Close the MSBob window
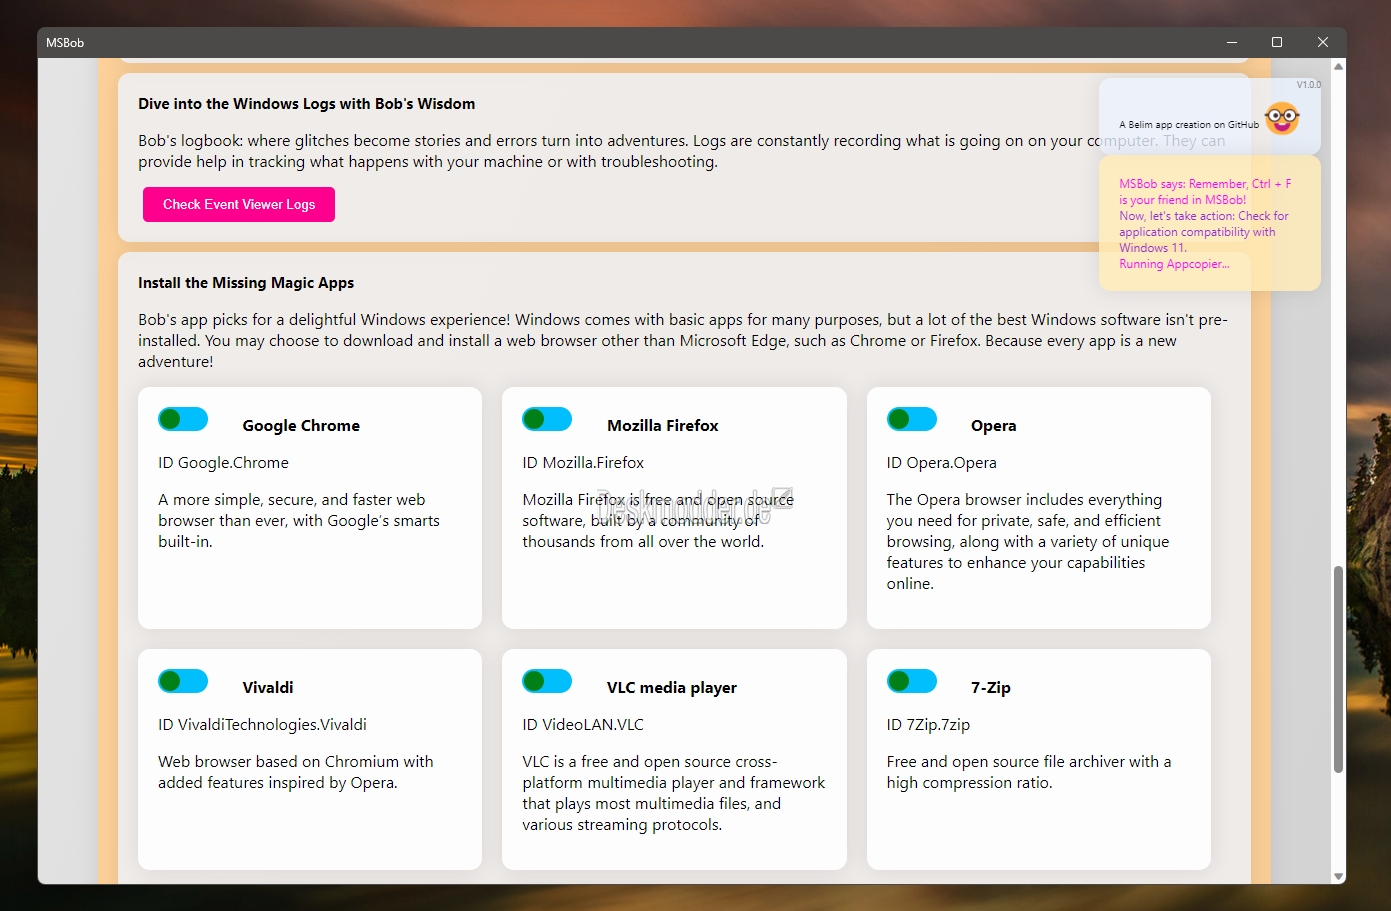The width and height of the screenshot is (1391, 911). click(1323, 42)
